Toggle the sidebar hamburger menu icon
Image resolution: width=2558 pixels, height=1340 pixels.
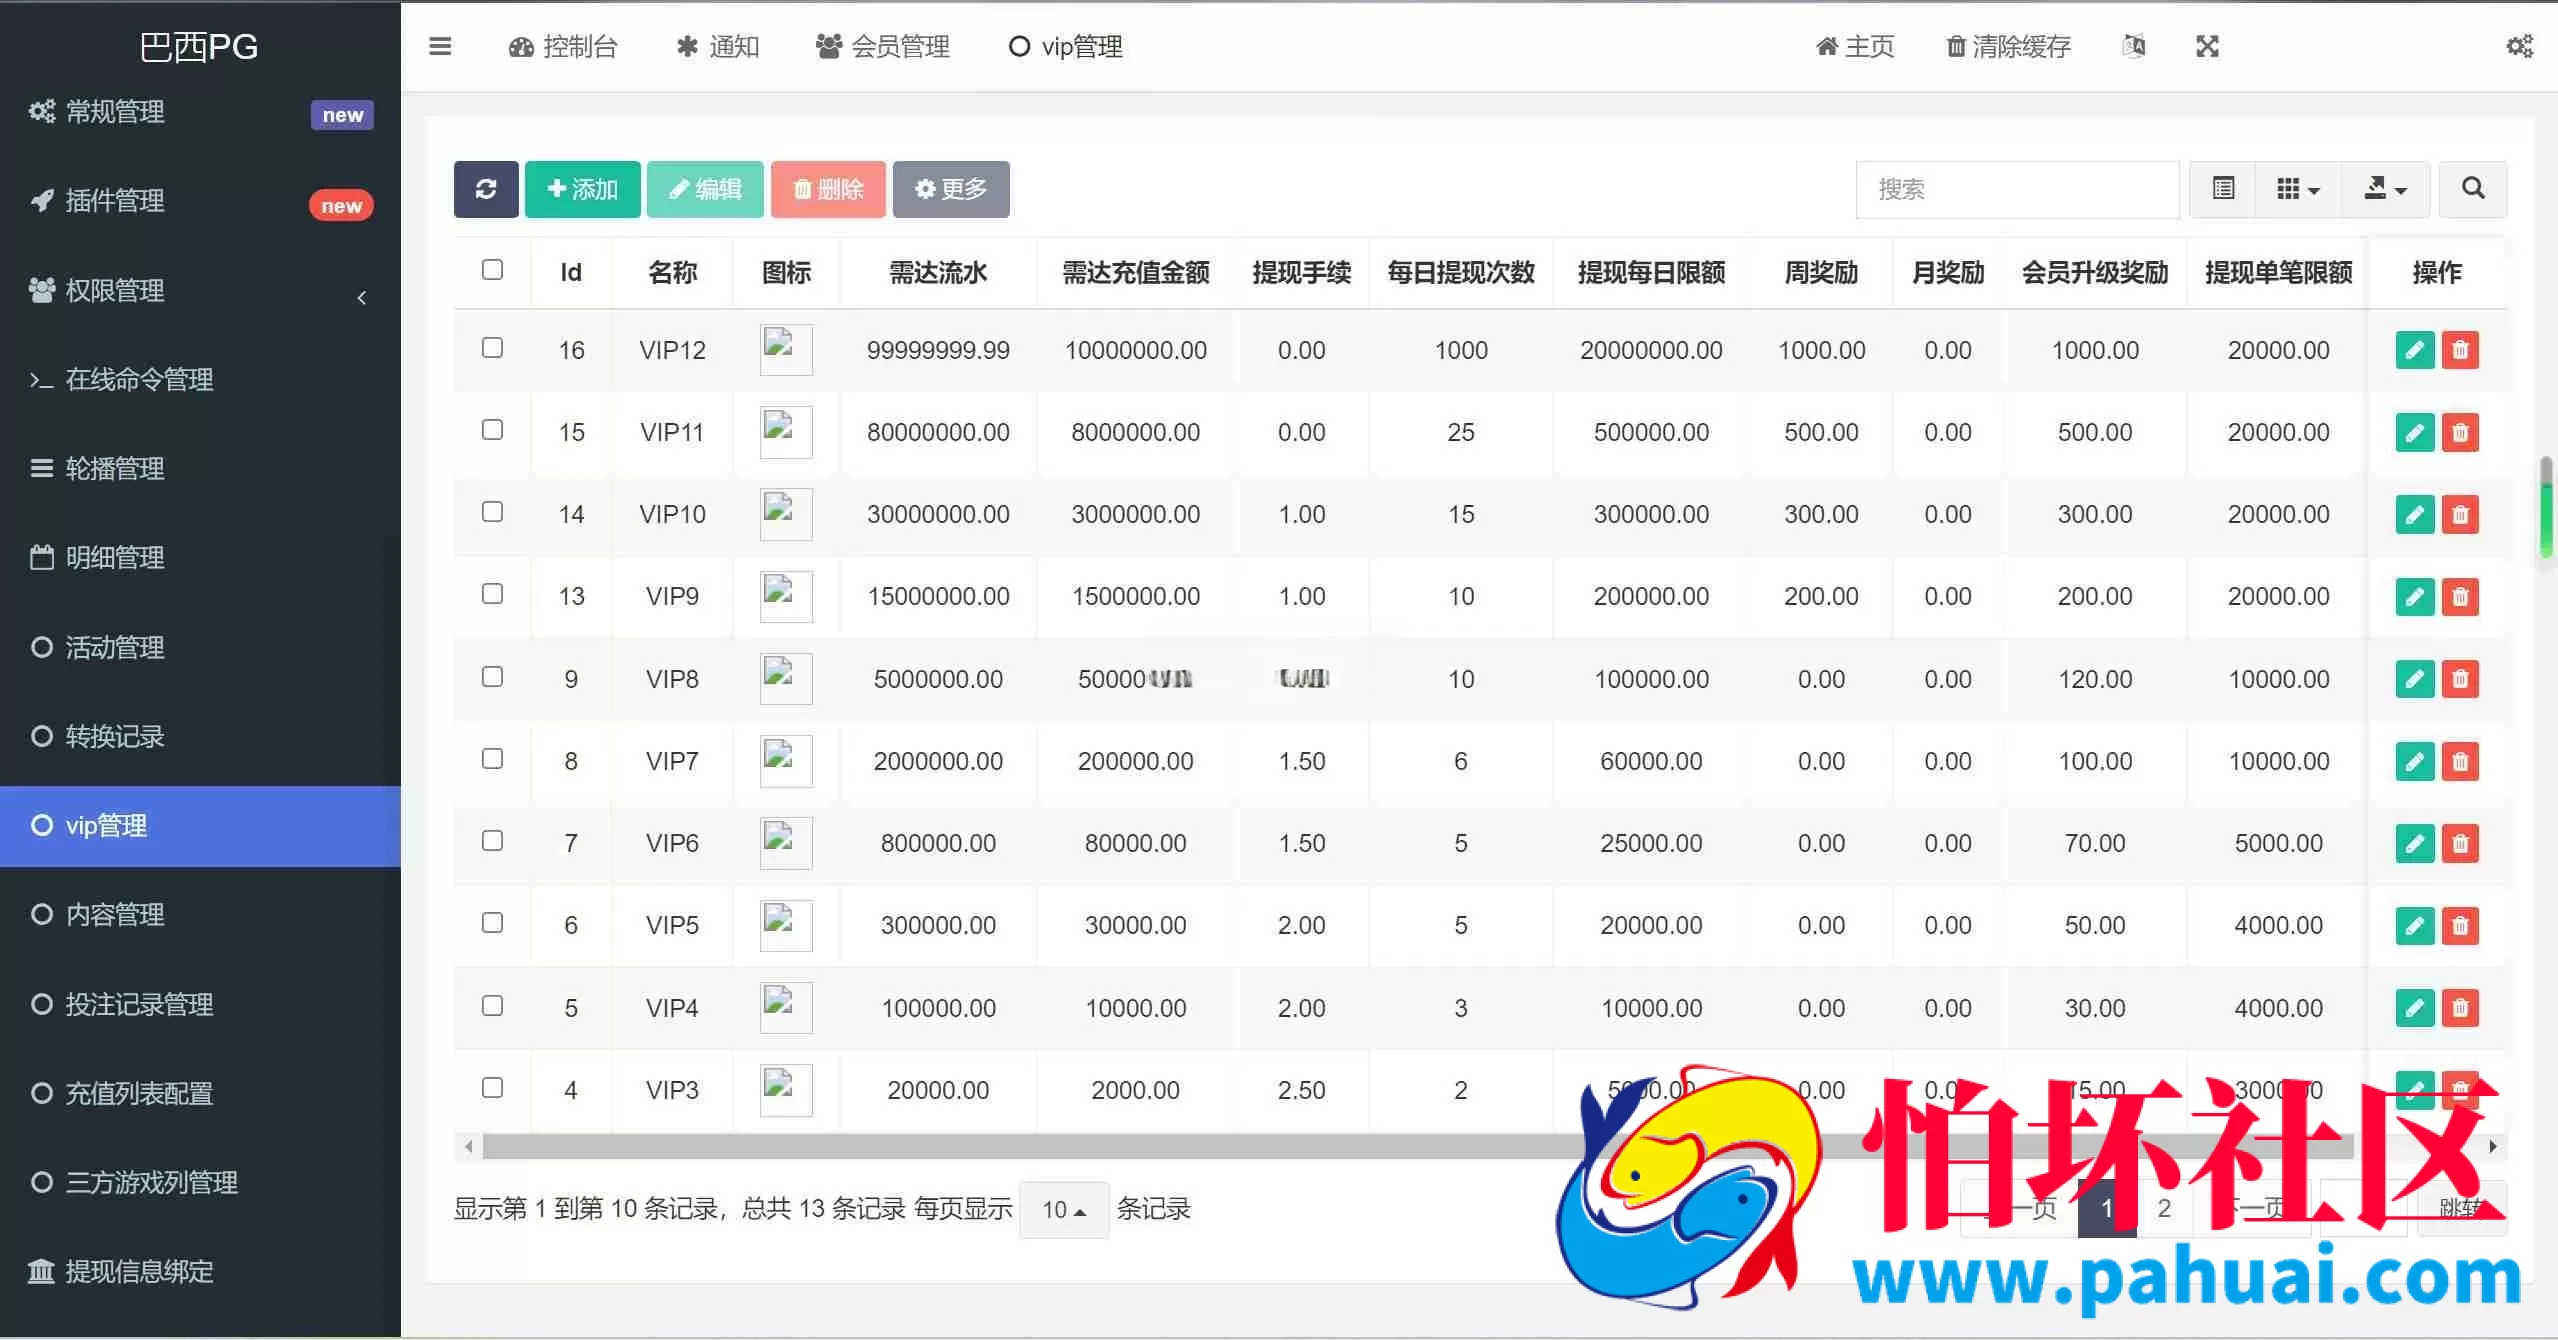440,46
